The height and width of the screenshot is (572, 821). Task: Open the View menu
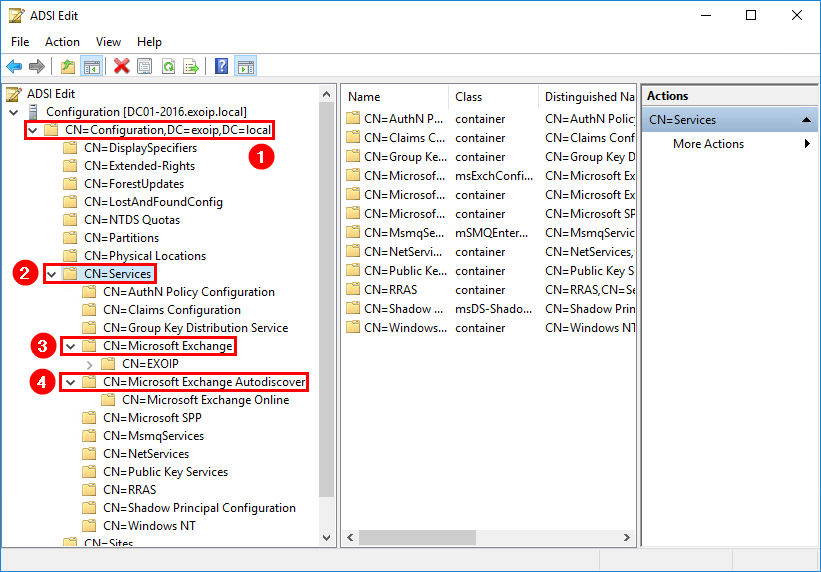tap(108, 42)
